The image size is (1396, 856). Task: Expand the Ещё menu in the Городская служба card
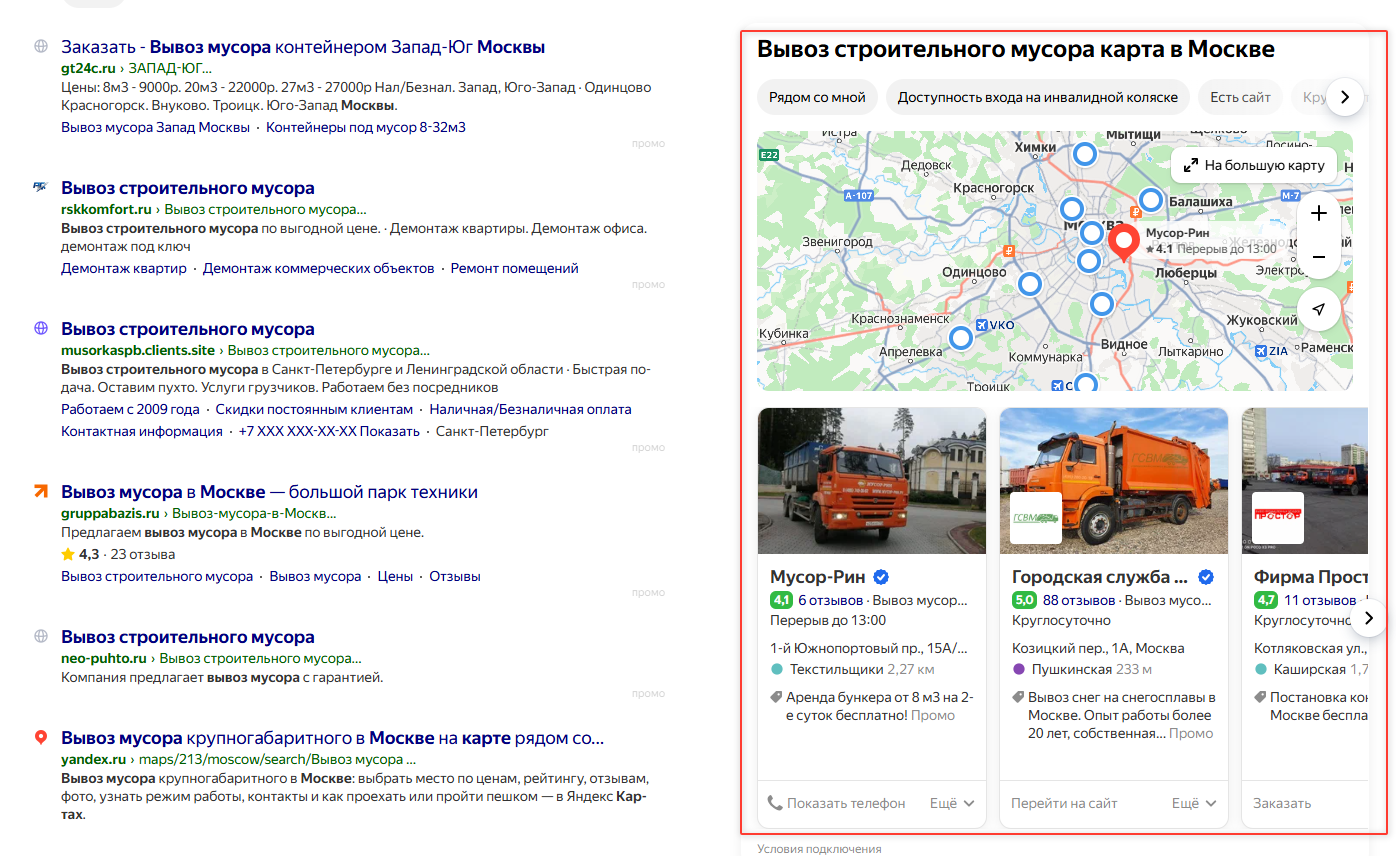[x=1194, y=803]
